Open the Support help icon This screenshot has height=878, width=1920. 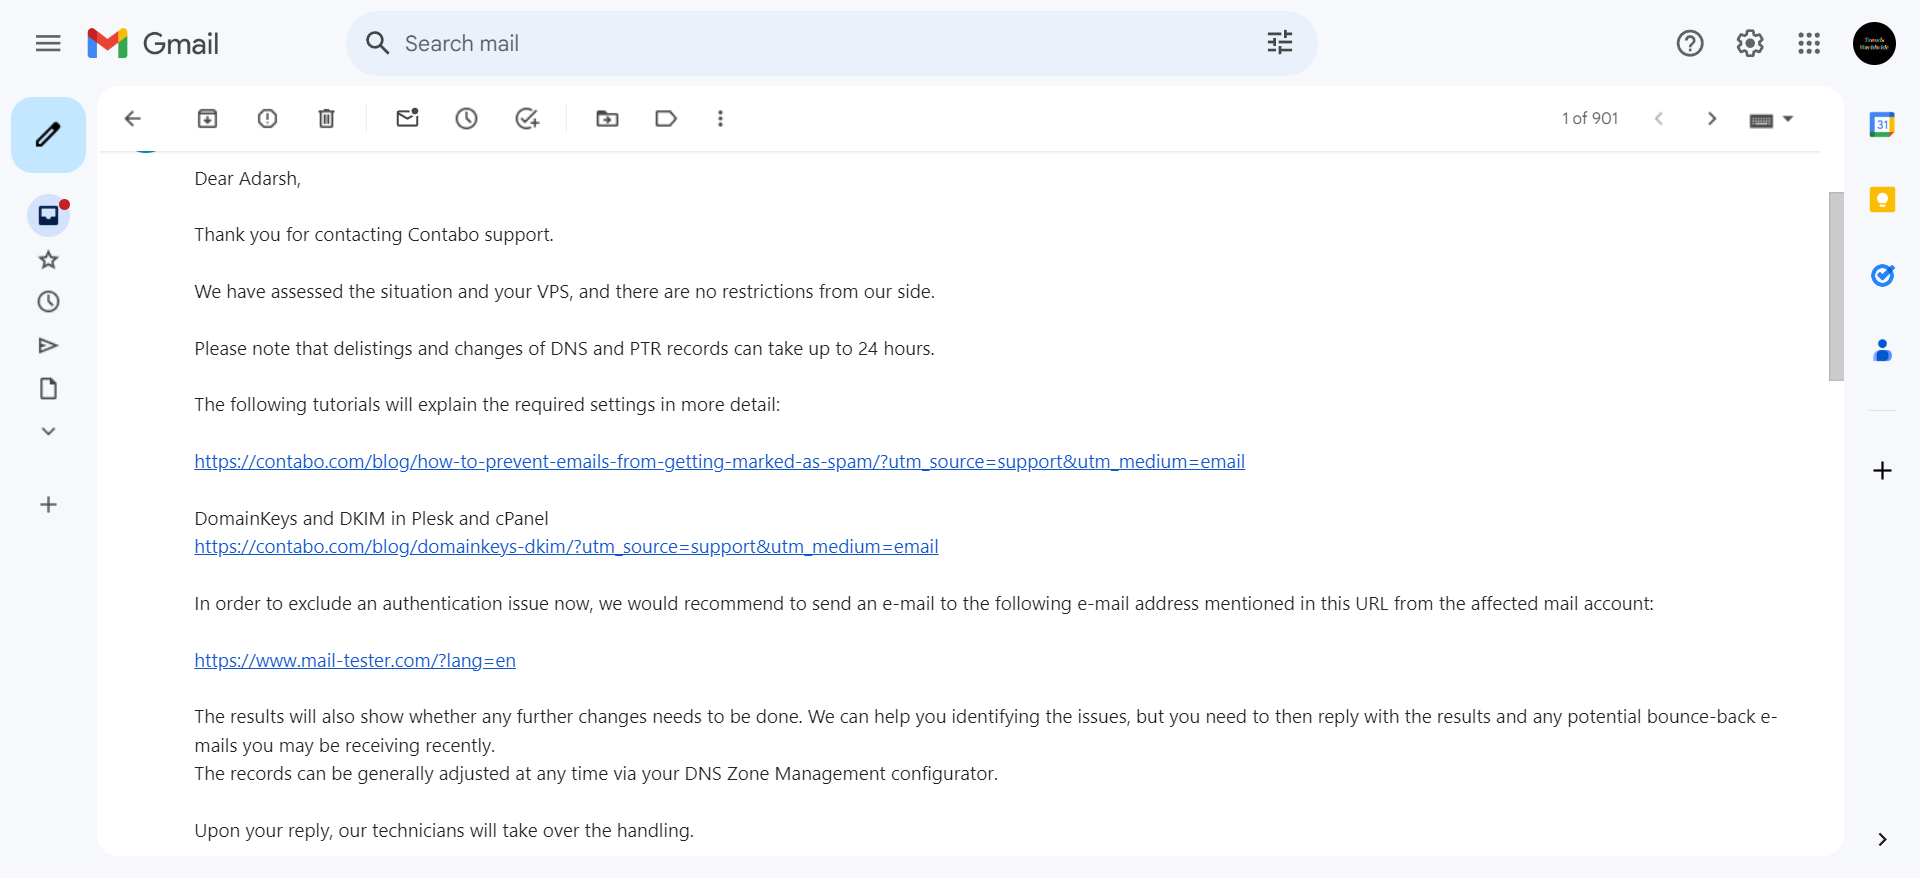(1690, 43)
